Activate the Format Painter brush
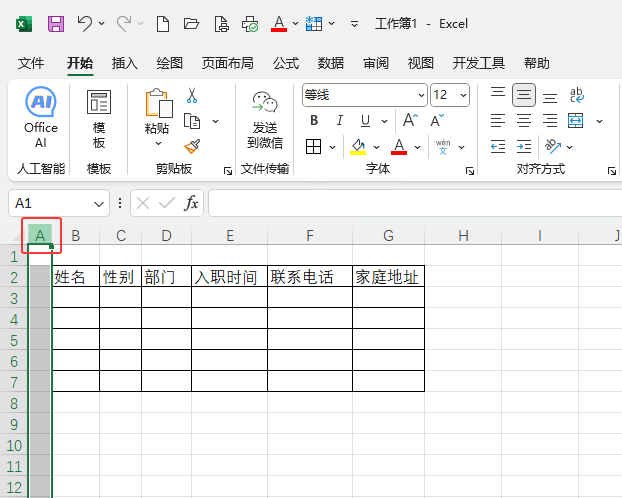The image size is (622, 498). point(192,146)
